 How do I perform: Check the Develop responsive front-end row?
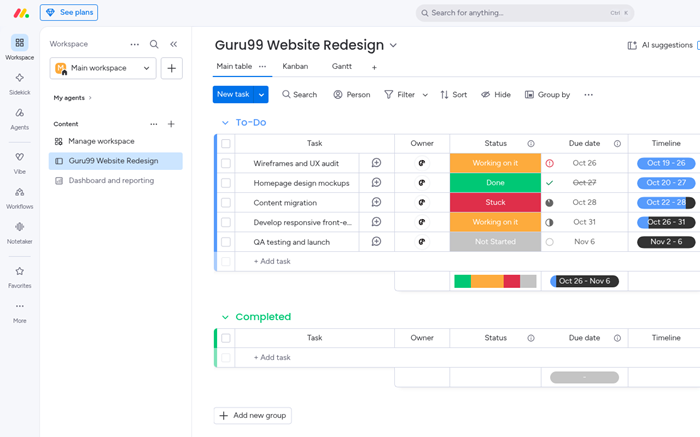click(x=226, y=222)
